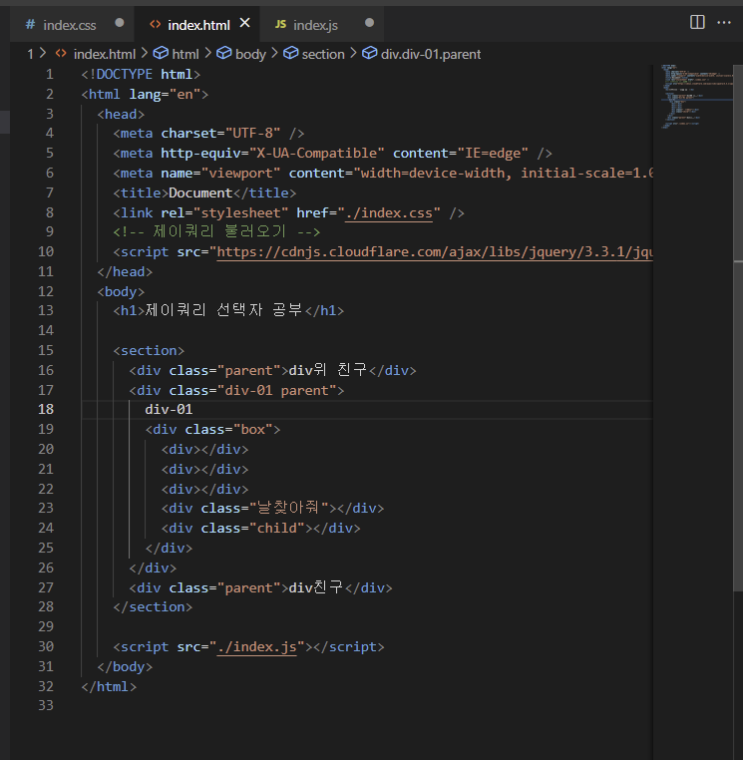This screenshot has width=743, height=760.
Task: Click line number 26 in the gutter
Action: pos(45,568)
